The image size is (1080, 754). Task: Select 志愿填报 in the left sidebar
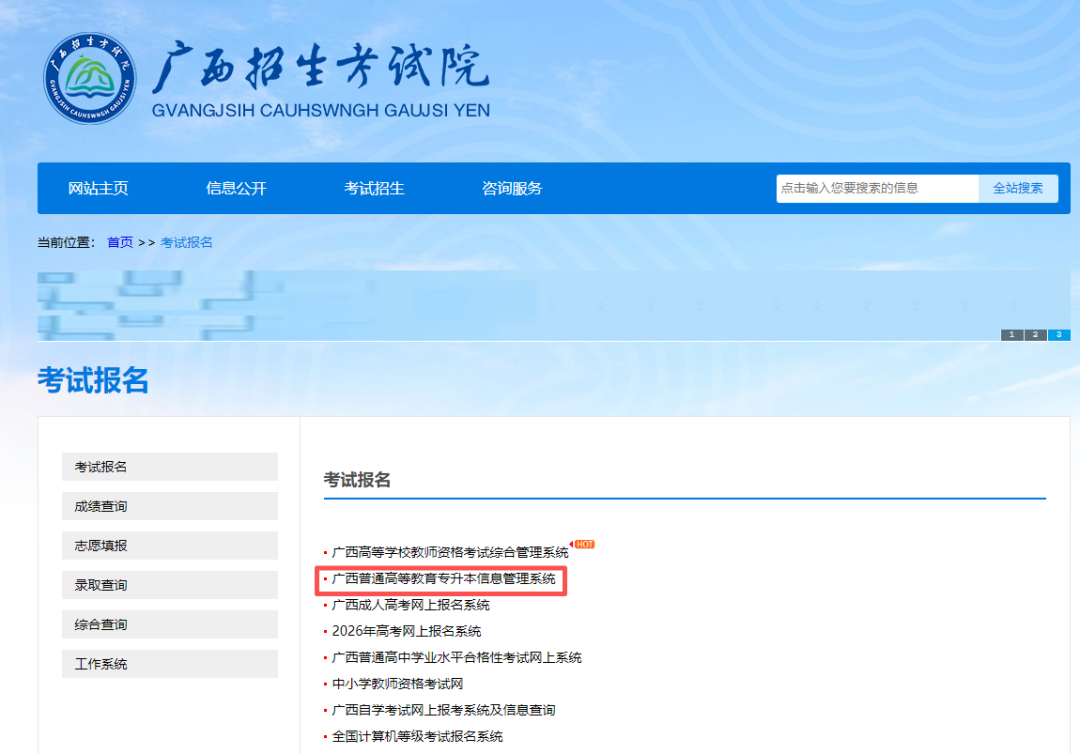[x=169, y=545]
